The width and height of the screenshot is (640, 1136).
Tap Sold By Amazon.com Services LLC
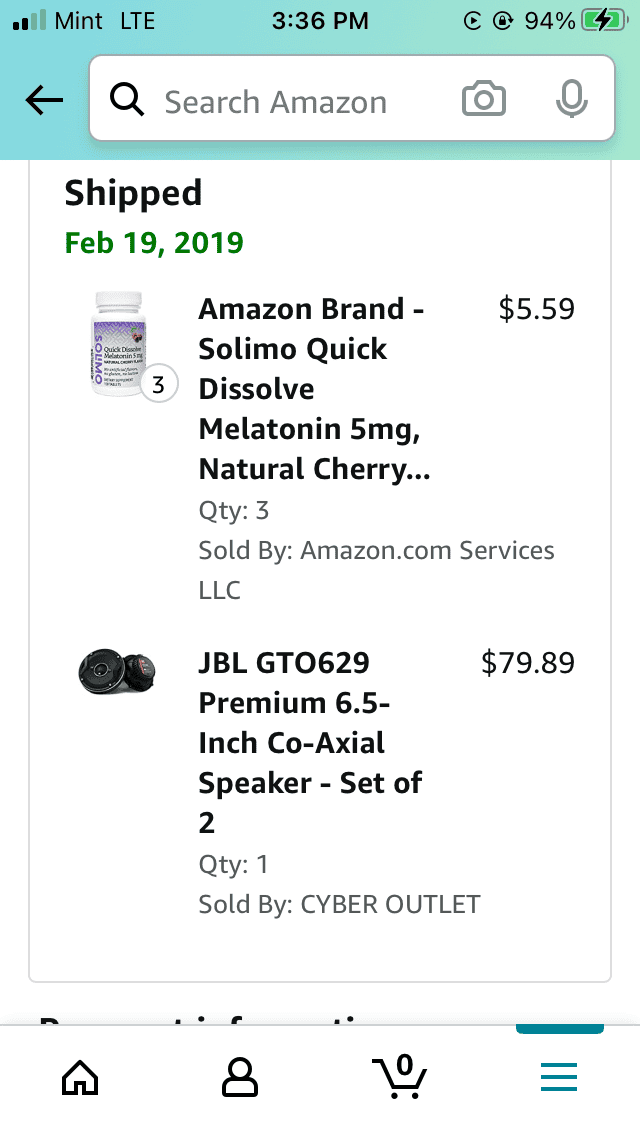(x=376, y=570)
